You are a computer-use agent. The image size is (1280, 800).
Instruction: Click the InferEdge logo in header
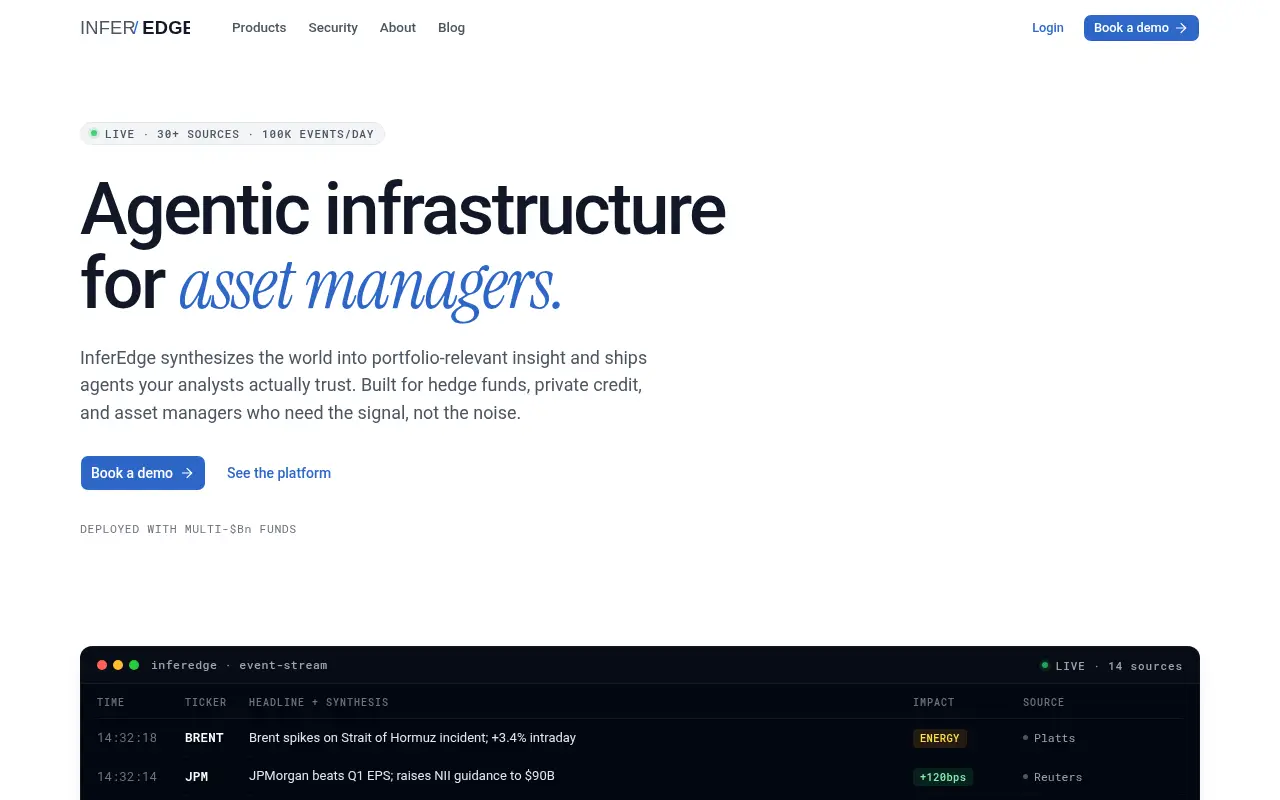click(135, 28)
